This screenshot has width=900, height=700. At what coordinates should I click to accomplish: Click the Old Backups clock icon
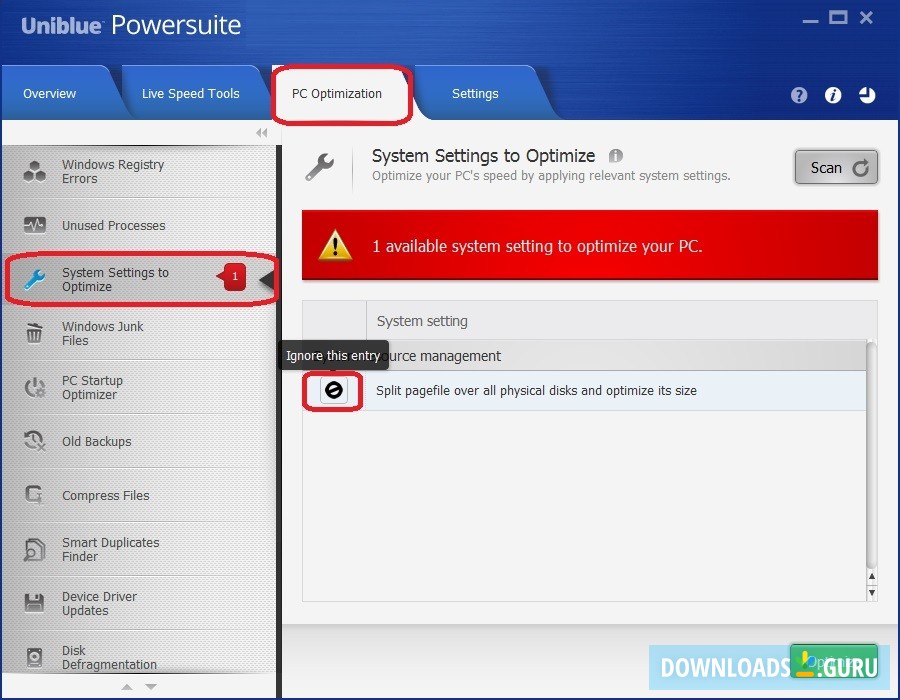[34, 441]
